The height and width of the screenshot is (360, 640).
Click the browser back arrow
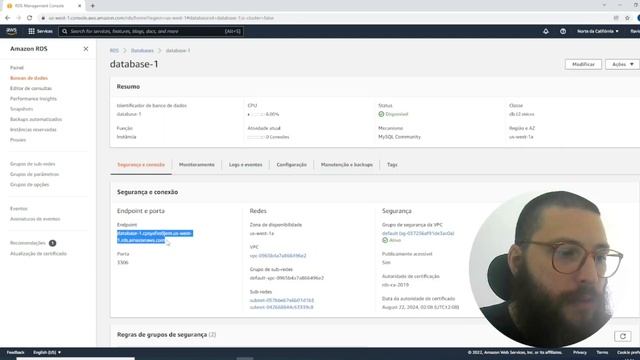[x=7, y=18]
